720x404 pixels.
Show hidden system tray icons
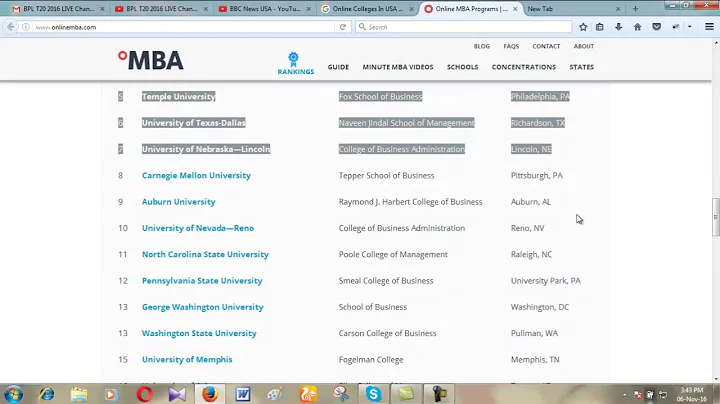tap(624, 395)
